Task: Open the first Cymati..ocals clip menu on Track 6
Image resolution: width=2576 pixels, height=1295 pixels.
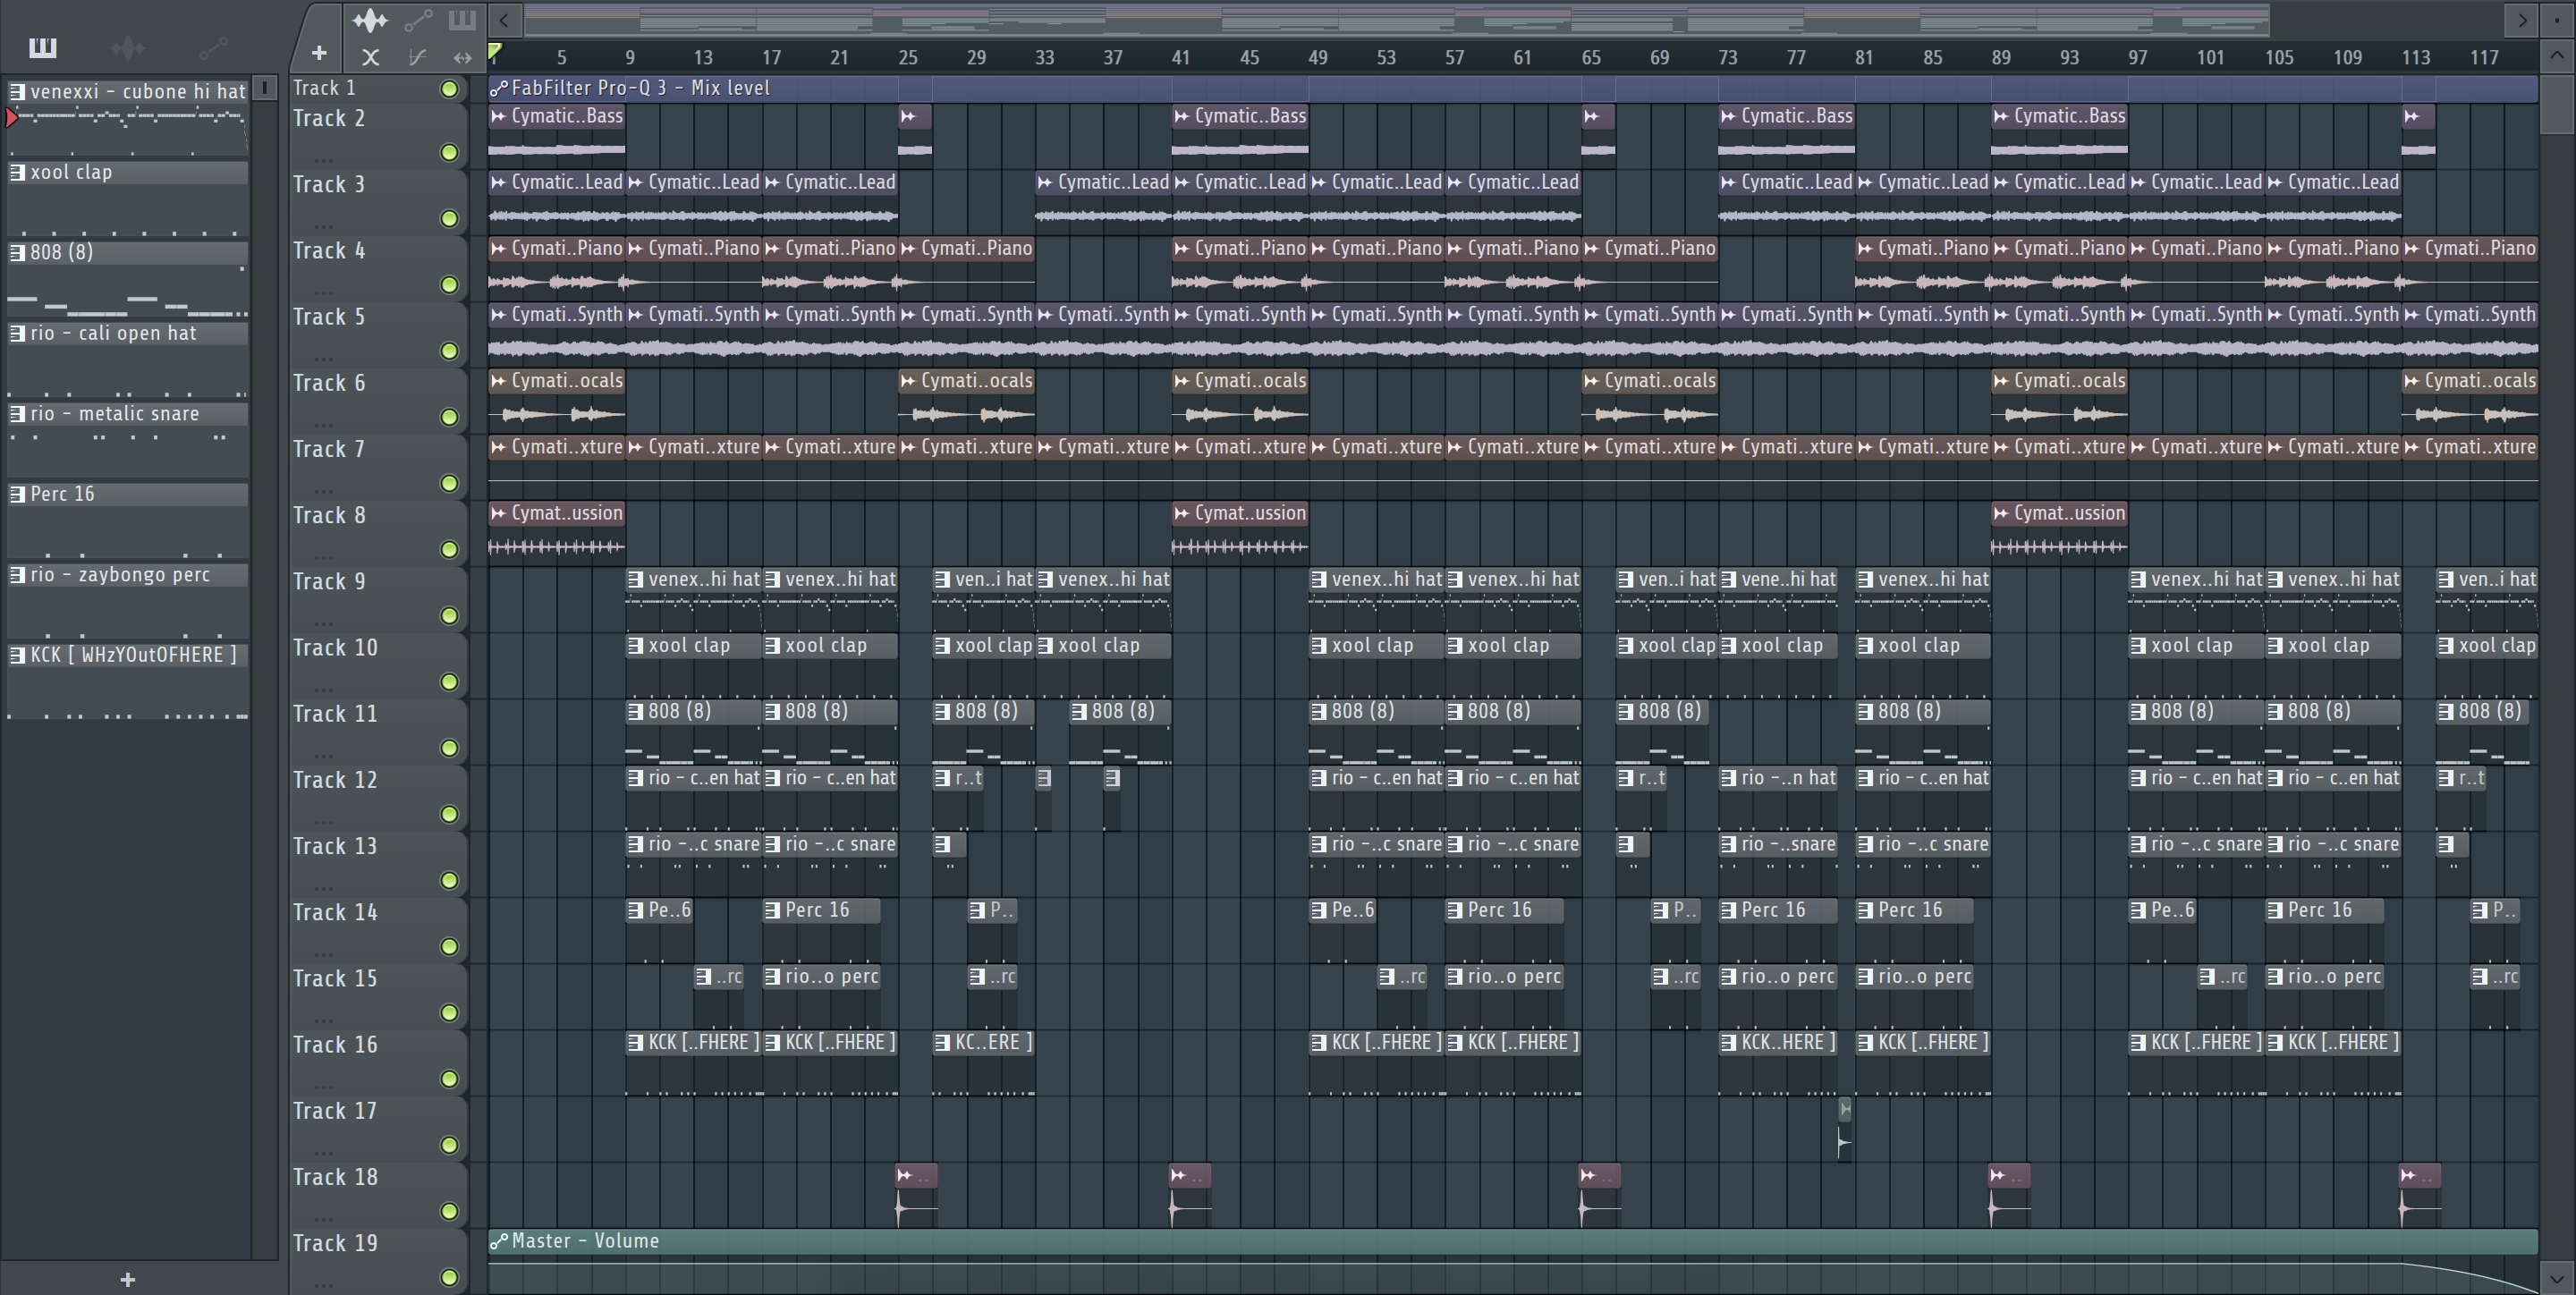Action: click(x=499, y=381)
